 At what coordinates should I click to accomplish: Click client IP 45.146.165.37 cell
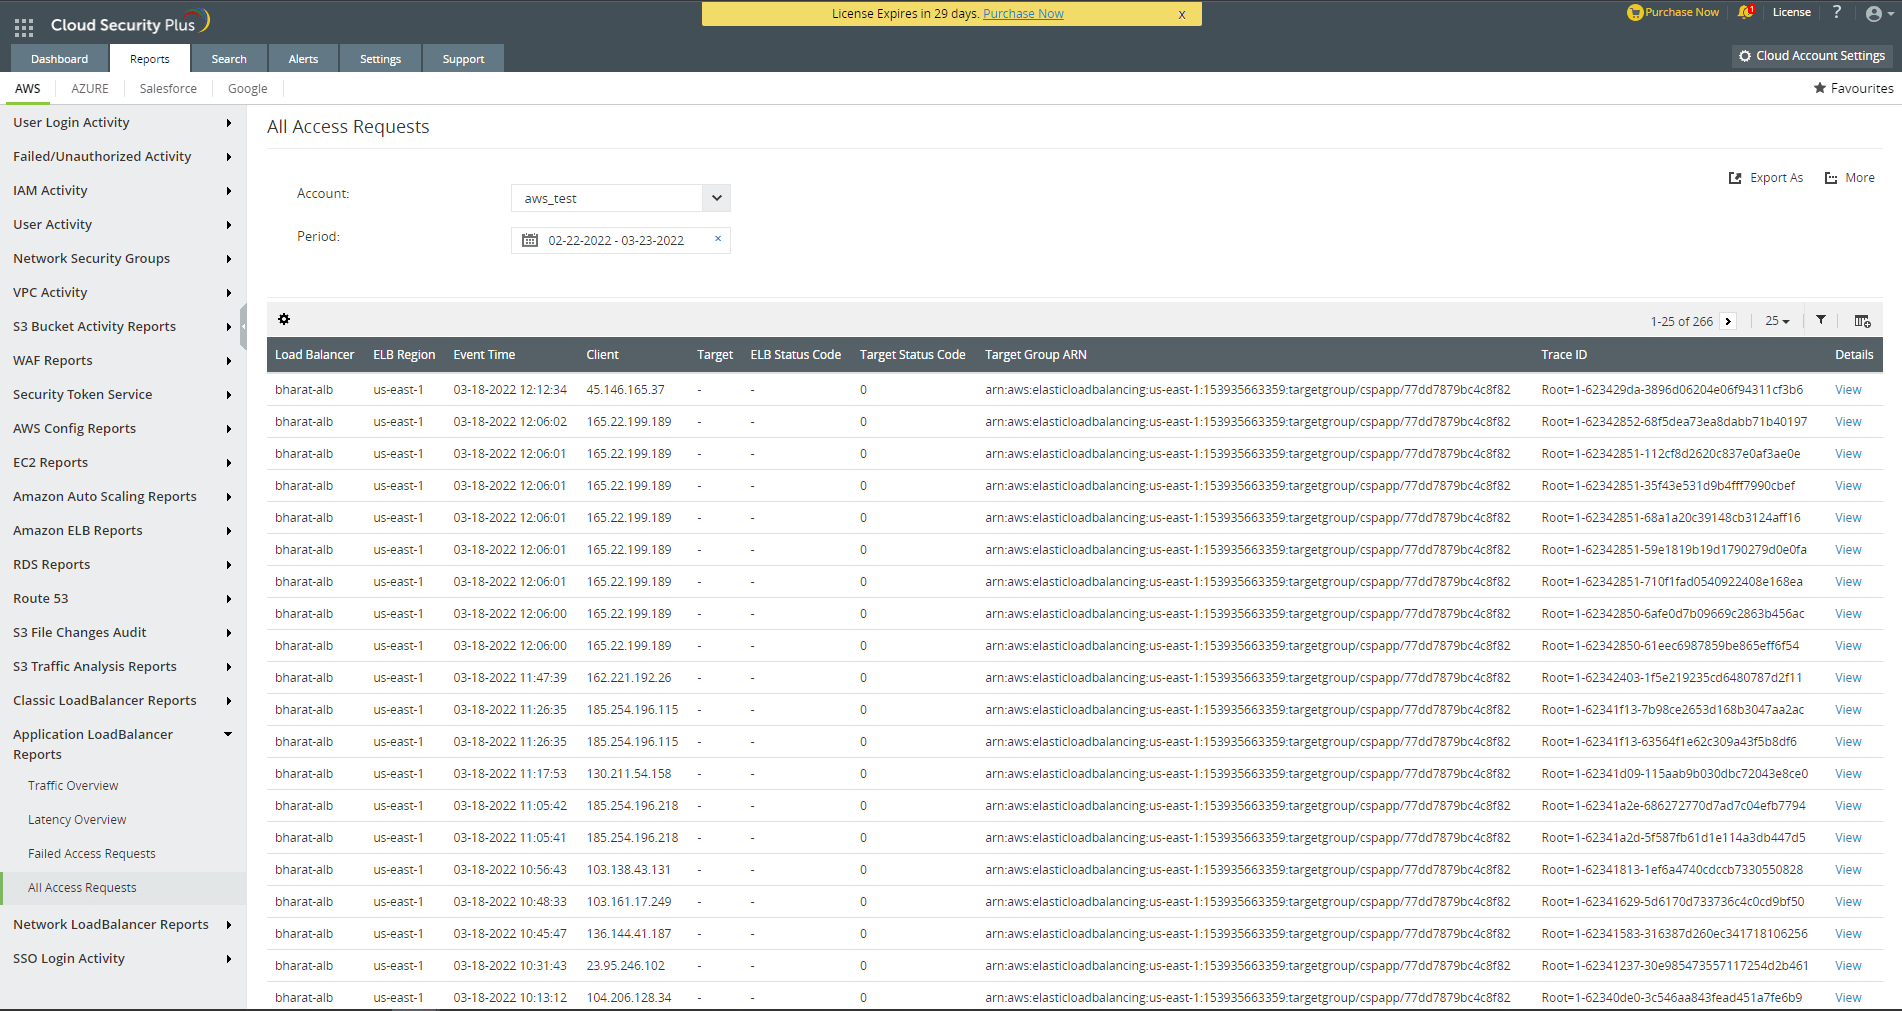tap(625, 390)
